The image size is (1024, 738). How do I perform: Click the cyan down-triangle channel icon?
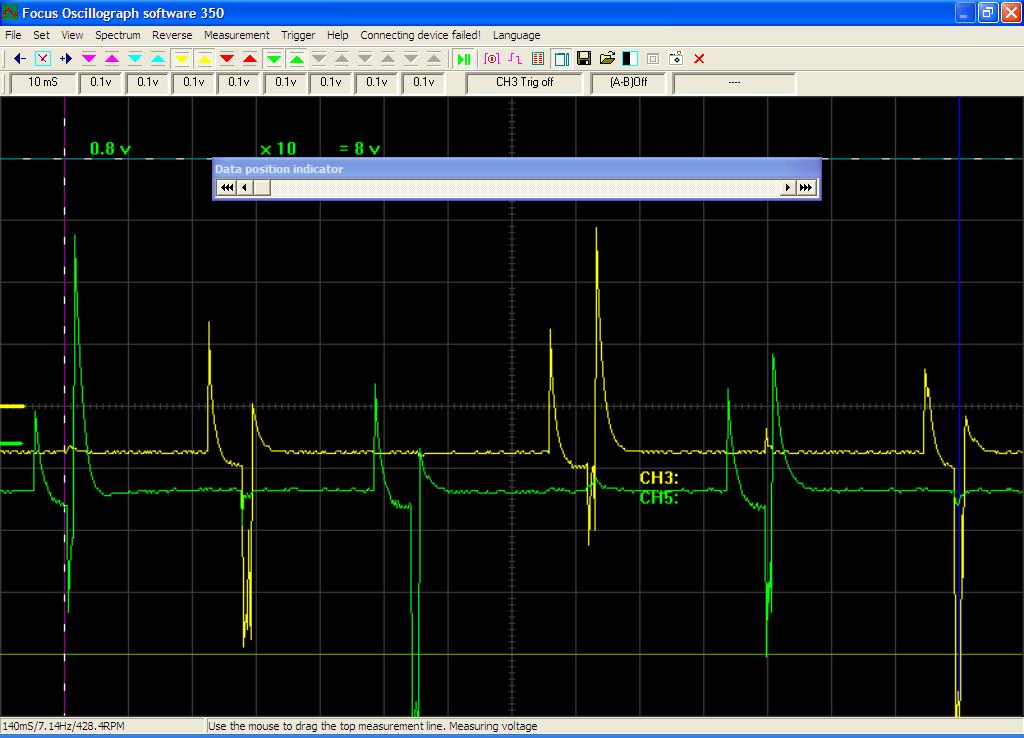[x=135, y=59]
